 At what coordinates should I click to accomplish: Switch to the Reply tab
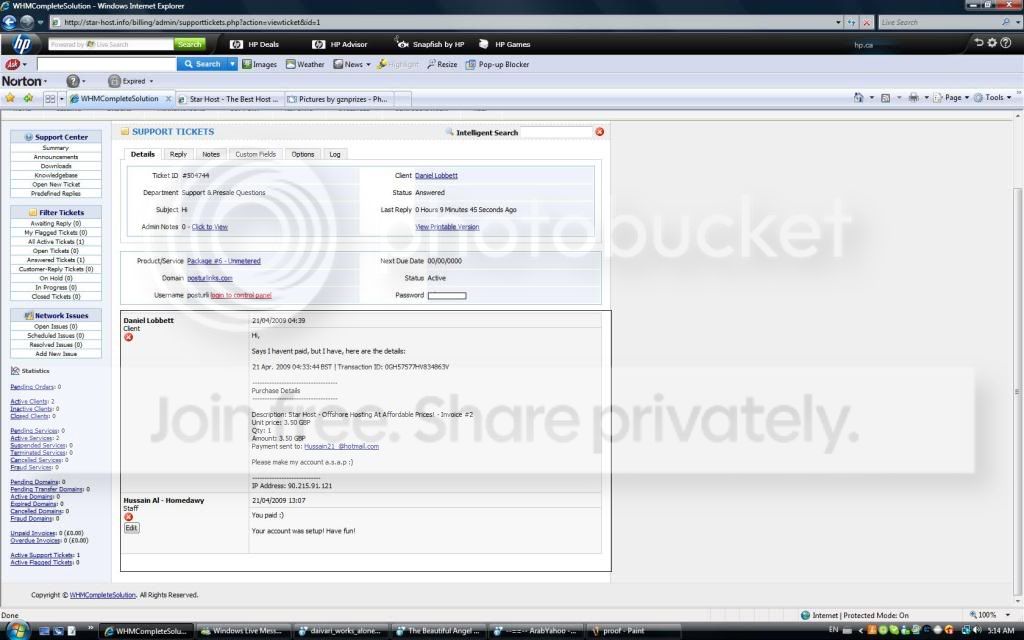pos(178,155)
